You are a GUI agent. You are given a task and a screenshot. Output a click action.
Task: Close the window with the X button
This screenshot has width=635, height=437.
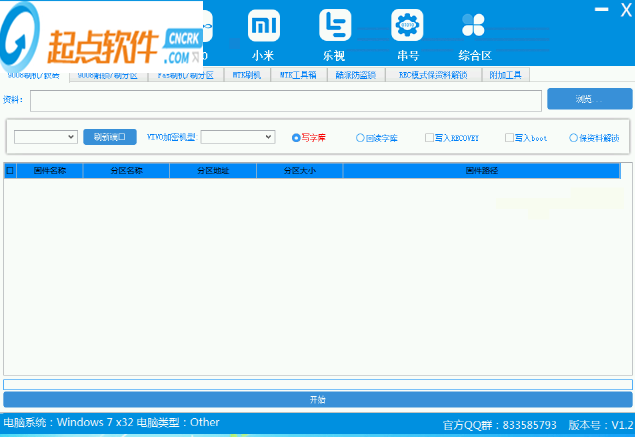(x=626, y=10)
